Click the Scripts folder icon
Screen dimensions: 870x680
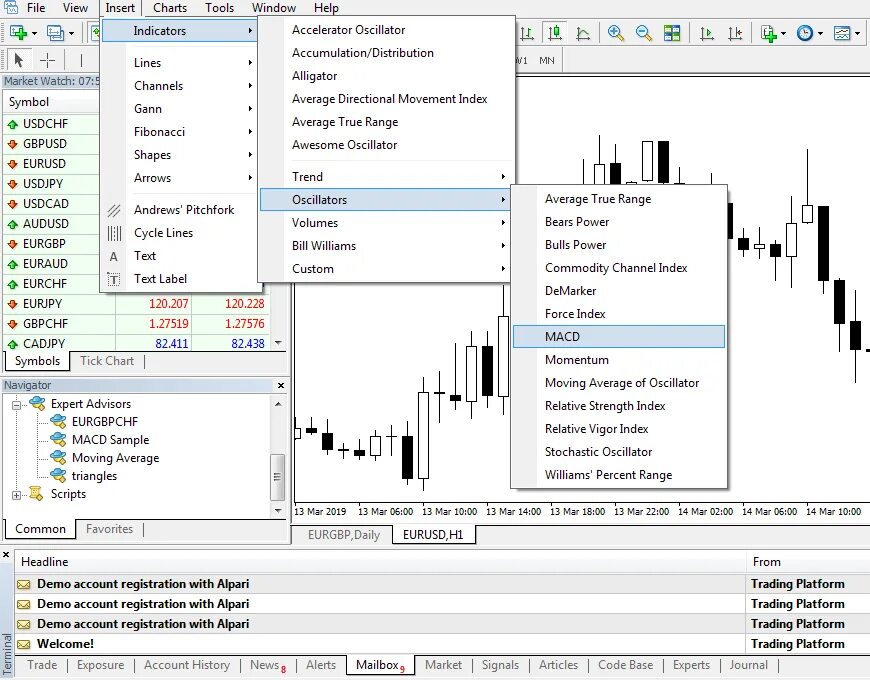[36, 493]
